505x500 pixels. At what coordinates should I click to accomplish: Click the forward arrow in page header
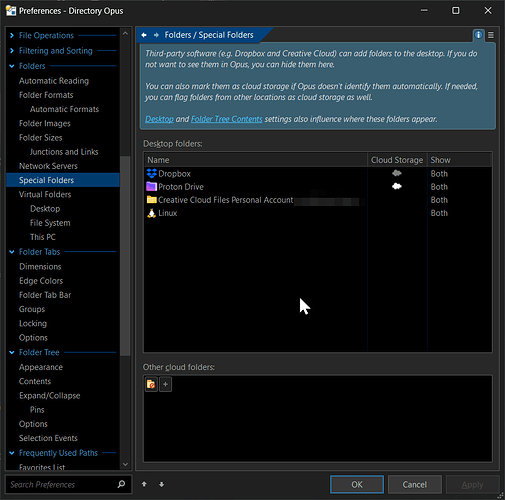tap(156, 35)
